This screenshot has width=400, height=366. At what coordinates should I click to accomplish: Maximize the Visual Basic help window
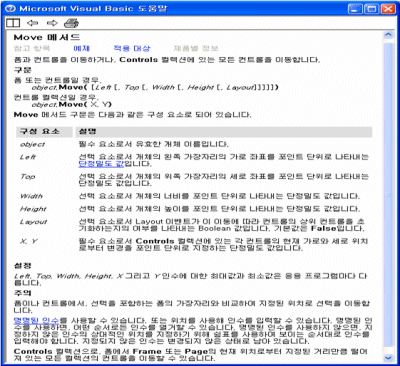tap(371, 9)
